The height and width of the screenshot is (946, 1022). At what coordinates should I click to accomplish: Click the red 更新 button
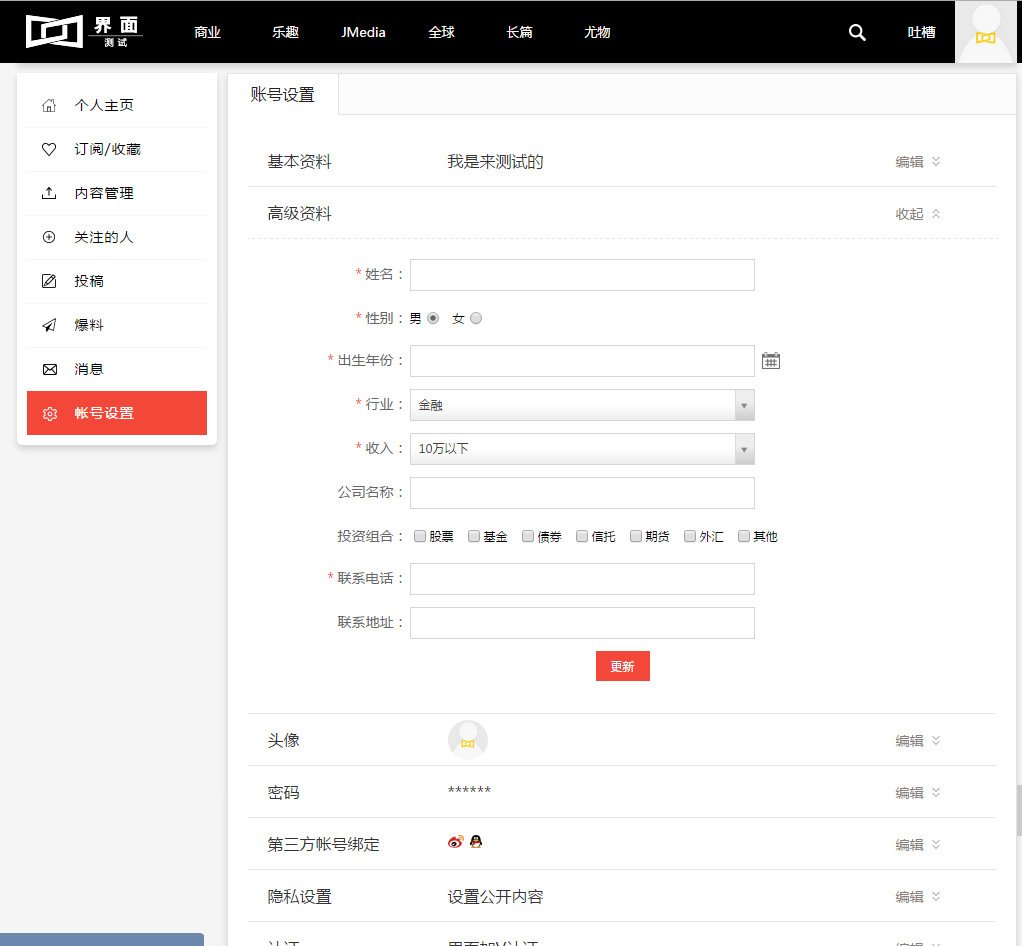pyautogui.click(x=622, y=666)
